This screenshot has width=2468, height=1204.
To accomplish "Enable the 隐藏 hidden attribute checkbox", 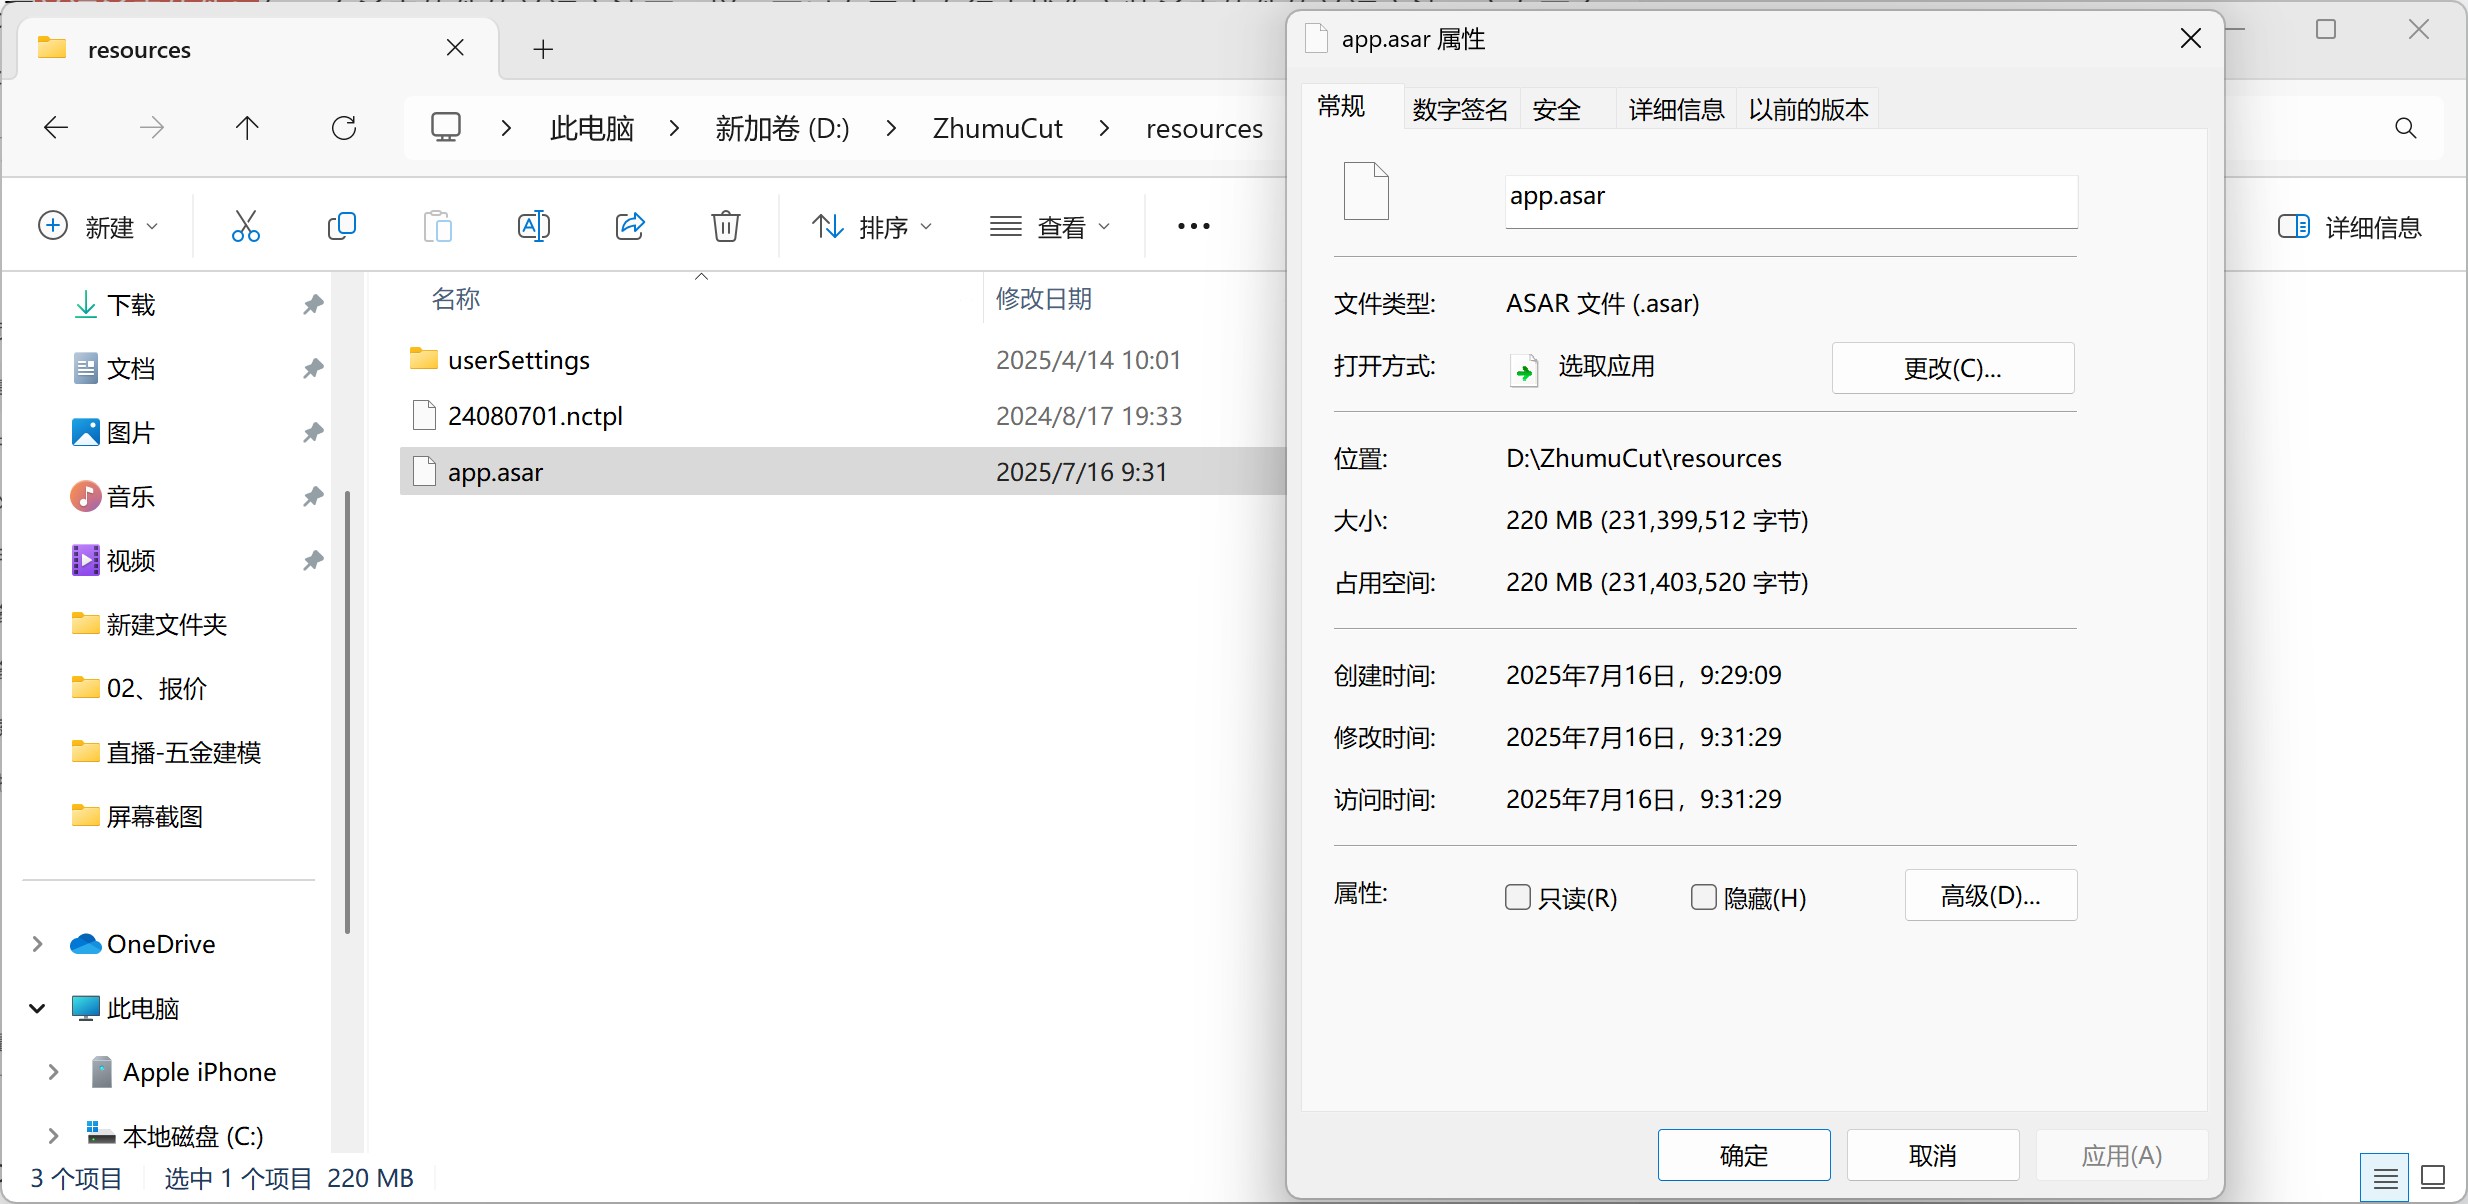I will tap(1703, 897).
